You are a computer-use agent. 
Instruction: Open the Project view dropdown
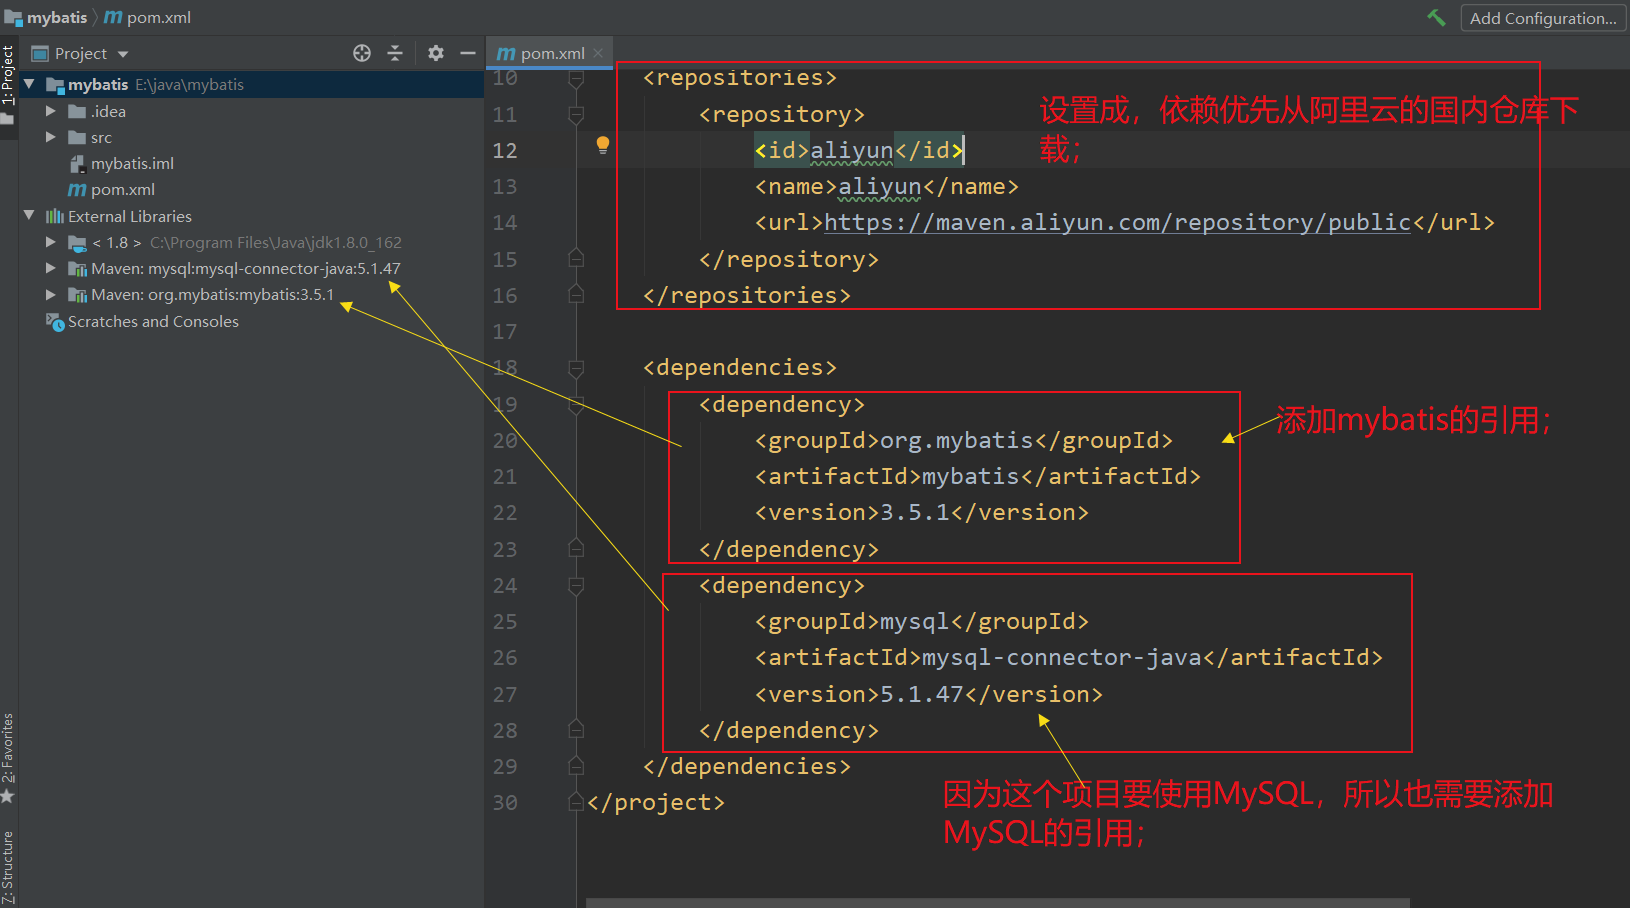(122, 53)
